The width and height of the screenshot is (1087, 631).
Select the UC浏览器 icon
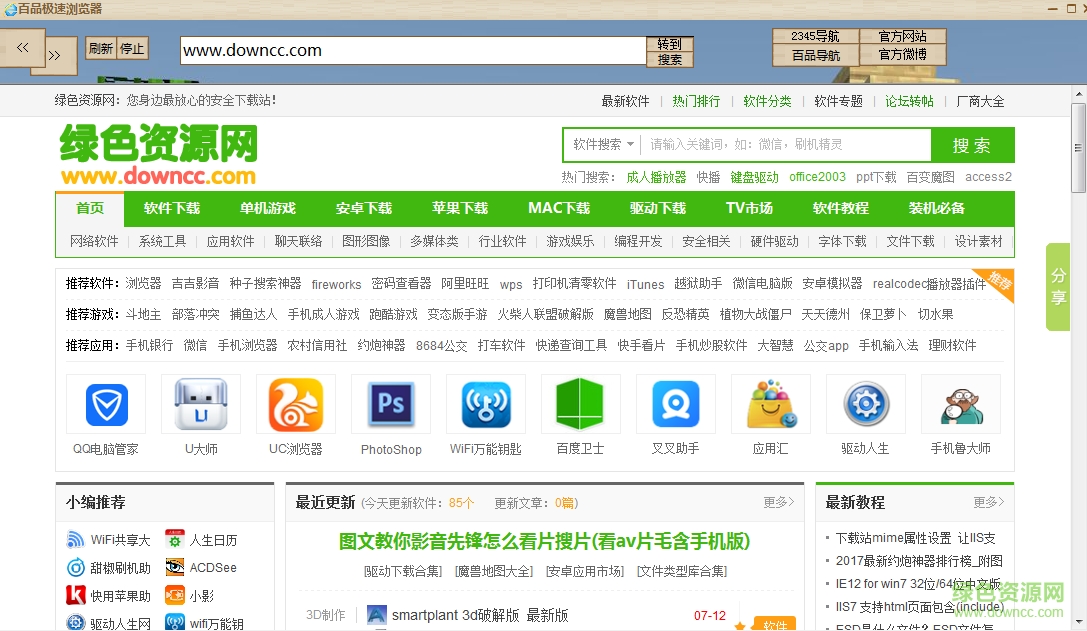coord(295,404)
